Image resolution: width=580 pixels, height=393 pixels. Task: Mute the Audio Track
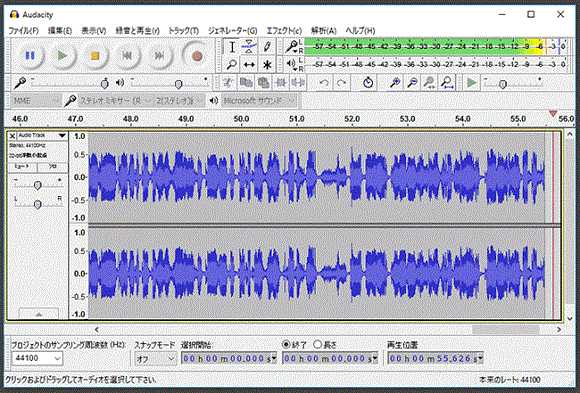point(22,167)
